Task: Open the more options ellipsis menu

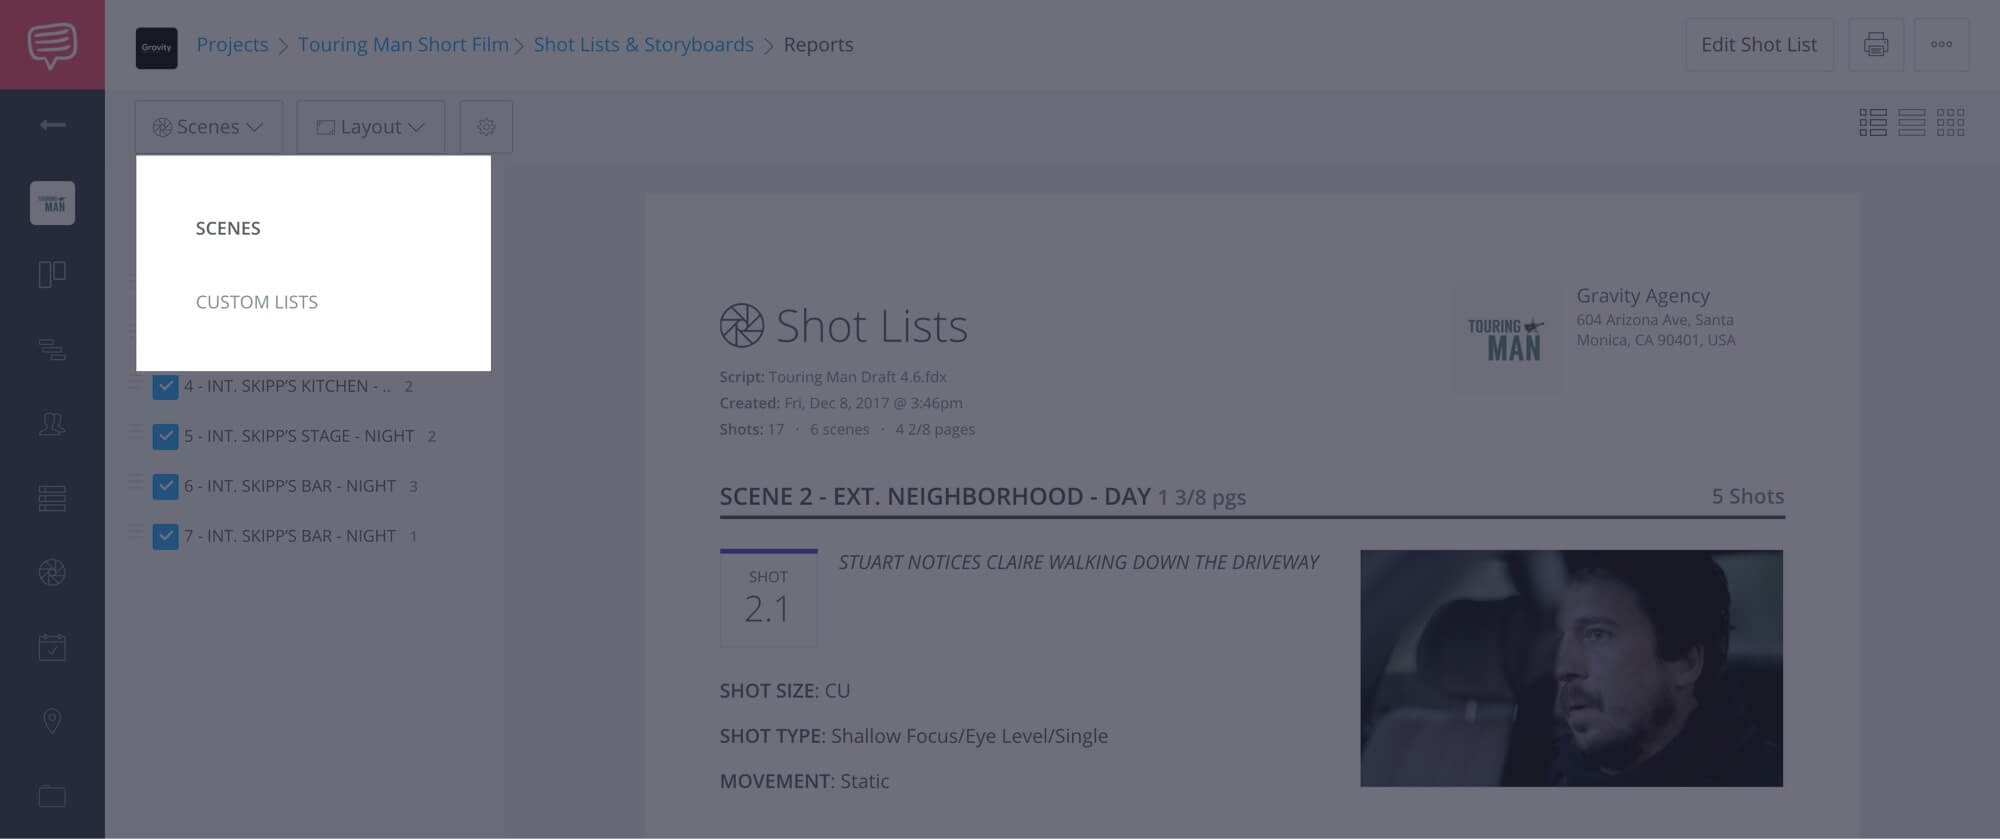Action: coord(1942,45)
